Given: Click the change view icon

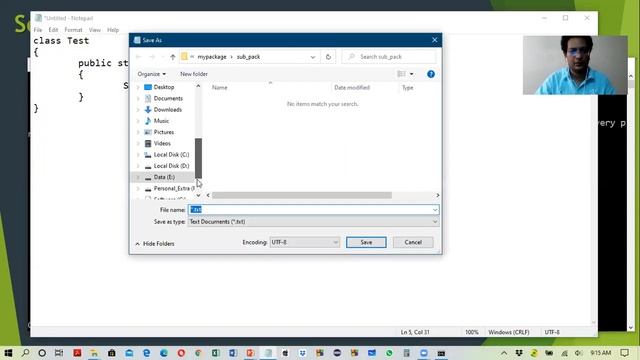Looking at the screenshot, I should (x=402, y=74).
